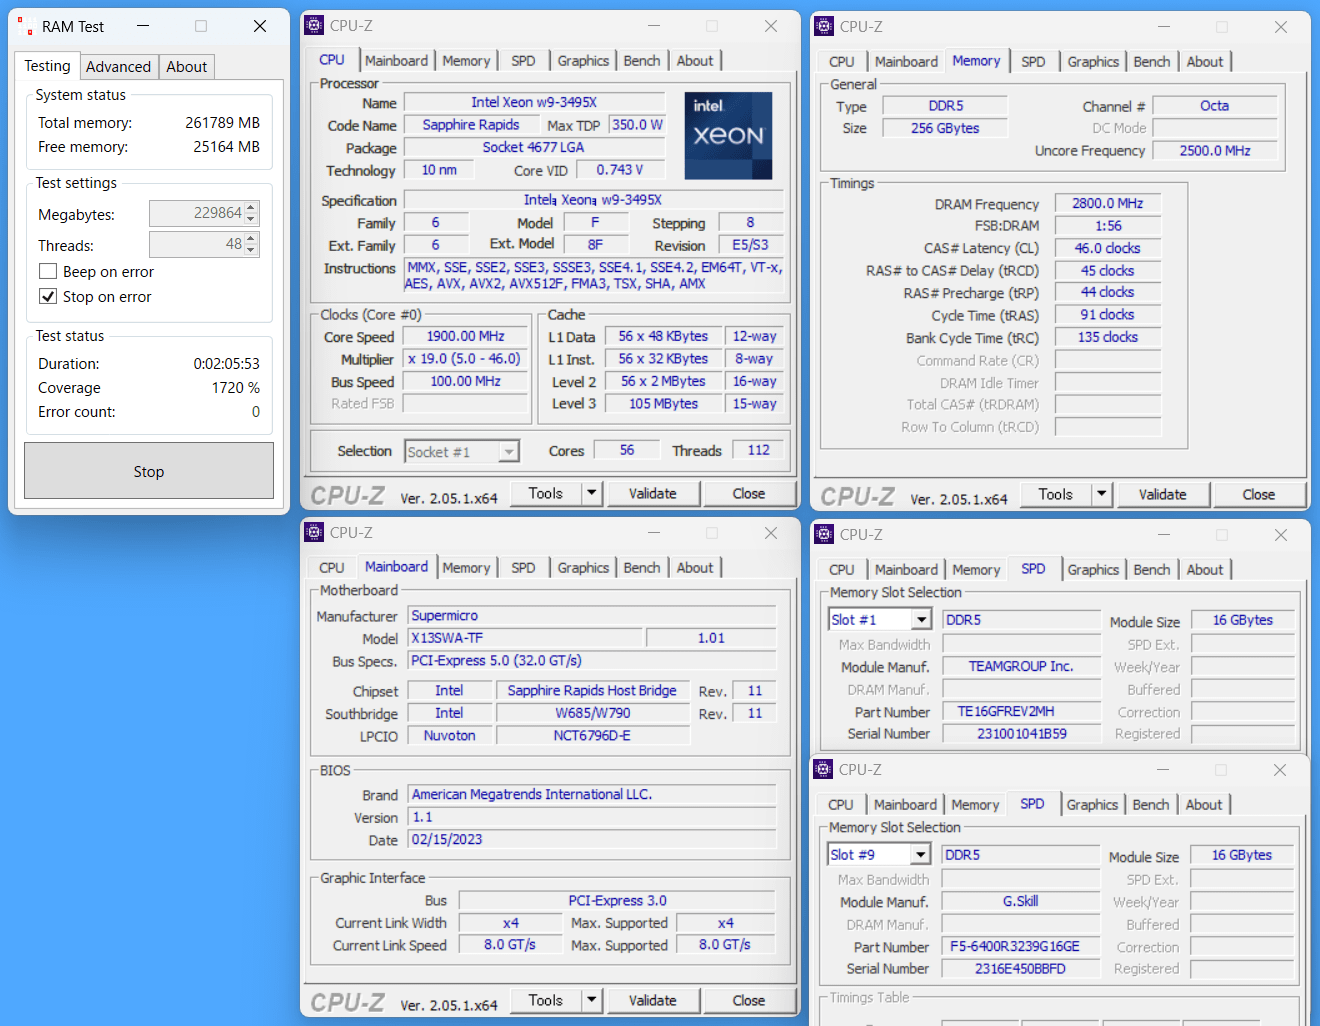
Task: Switch to Graphics tab in Memory window
Action: click(1093, 62)
